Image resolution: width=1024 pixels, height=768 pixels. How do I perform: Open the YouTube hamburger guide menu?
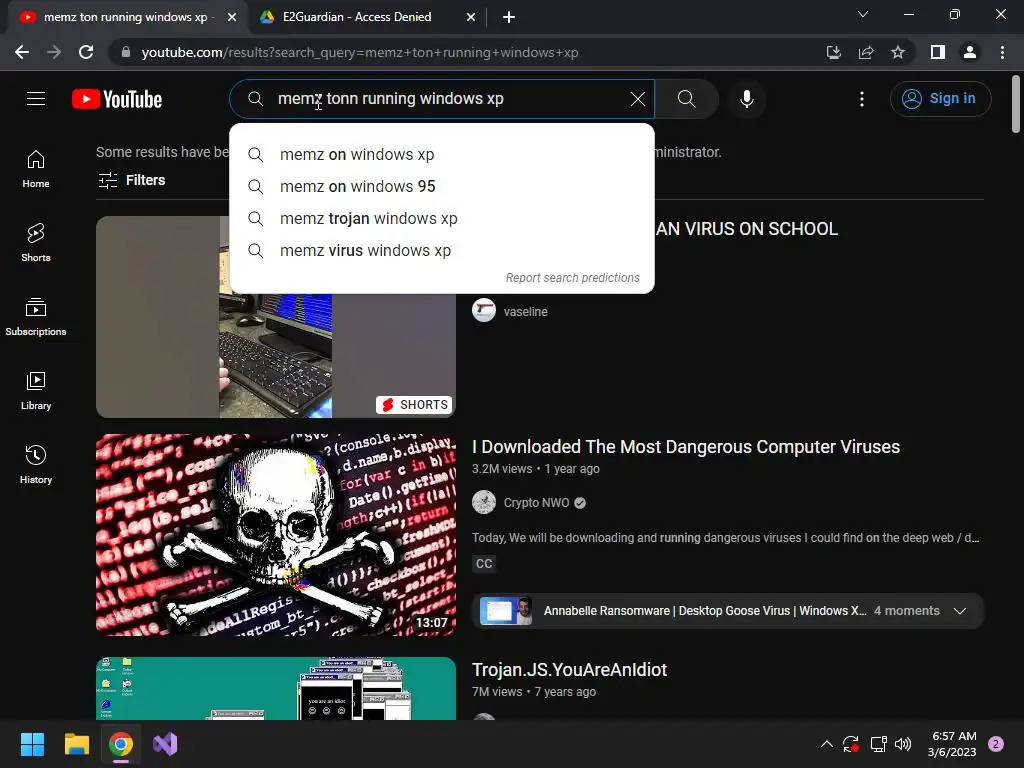pos(36,99)
